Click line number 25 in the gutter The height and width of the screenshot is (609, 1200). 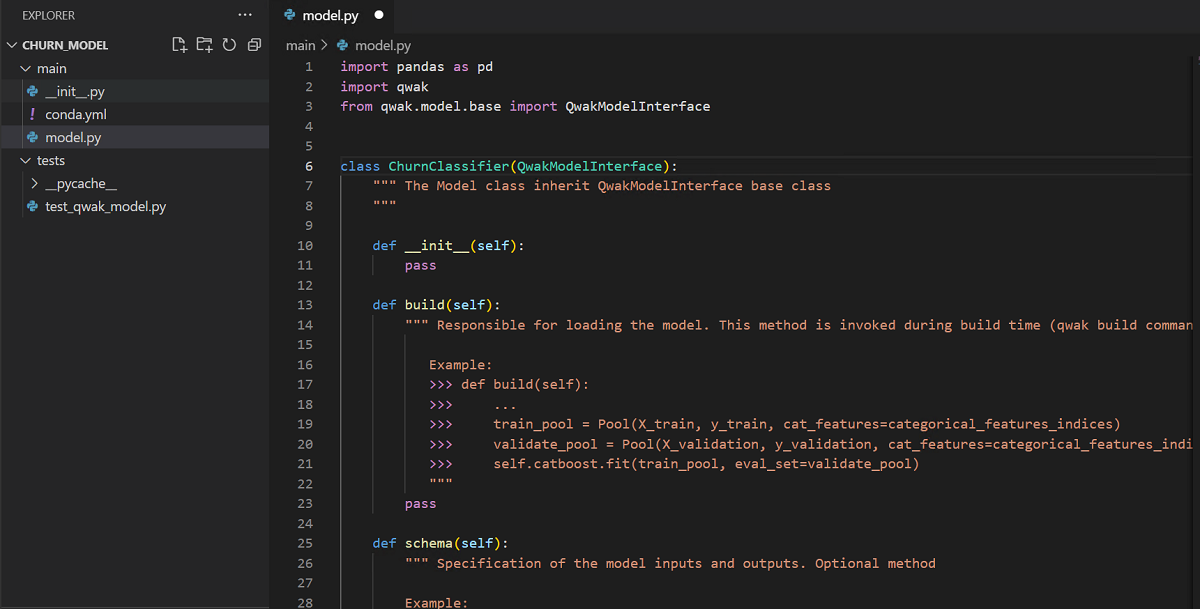coord(305,543)
